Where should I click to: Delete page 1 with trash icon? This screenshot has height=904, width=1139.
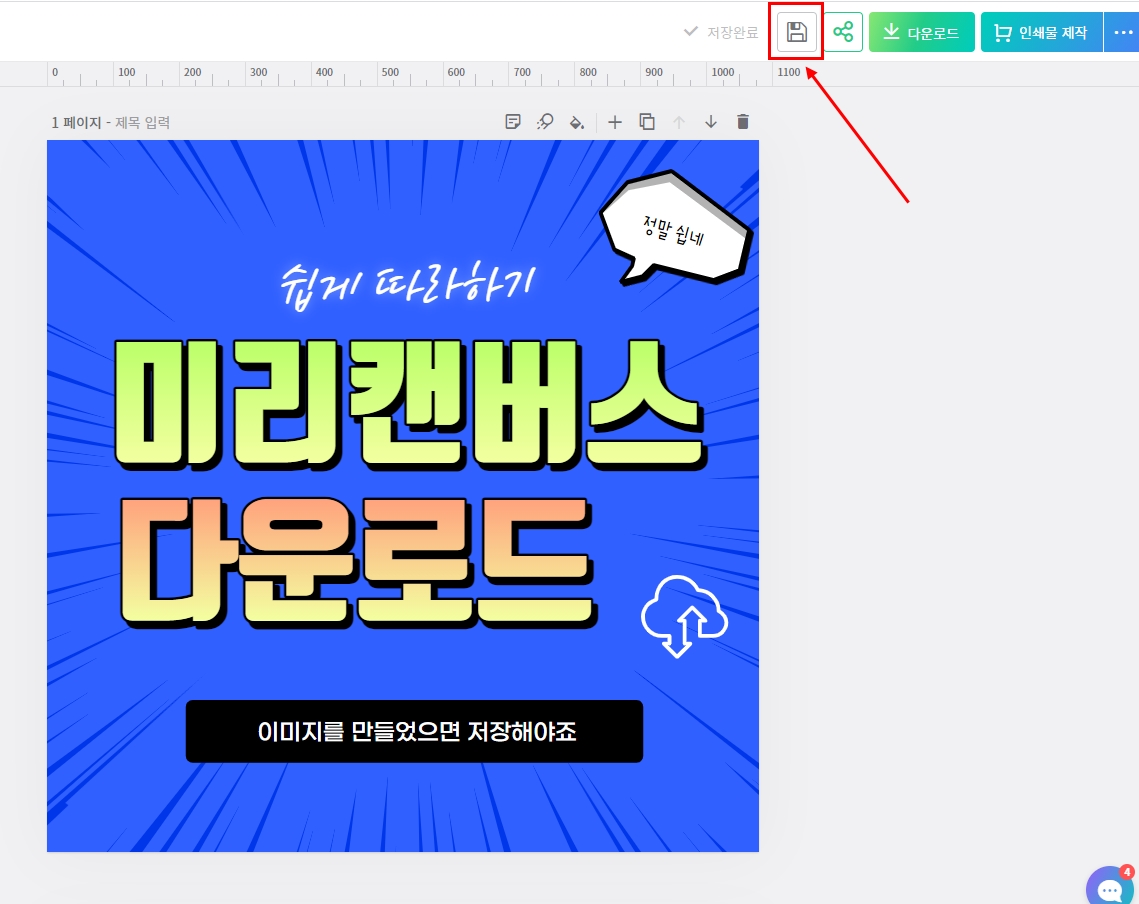click(x=742, y=121)
